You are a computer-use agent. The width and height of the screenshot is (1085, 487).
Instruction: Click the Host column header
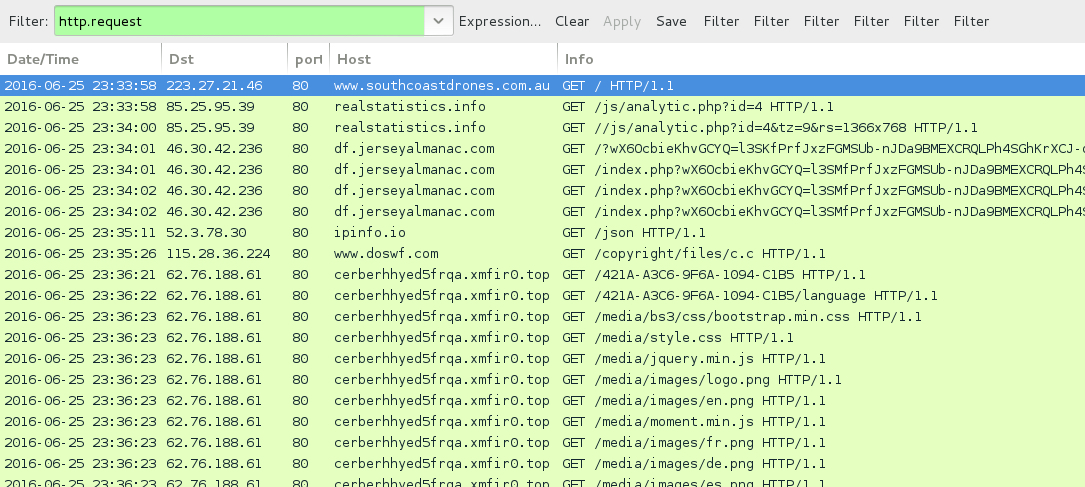pos(440,59)
